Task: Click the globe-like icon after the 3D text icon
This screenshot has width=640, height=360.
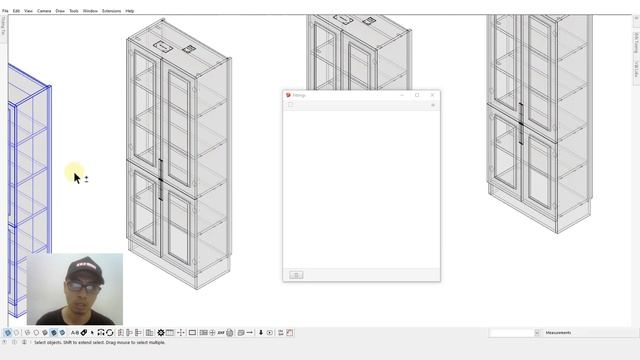Action: click(230, 333)
